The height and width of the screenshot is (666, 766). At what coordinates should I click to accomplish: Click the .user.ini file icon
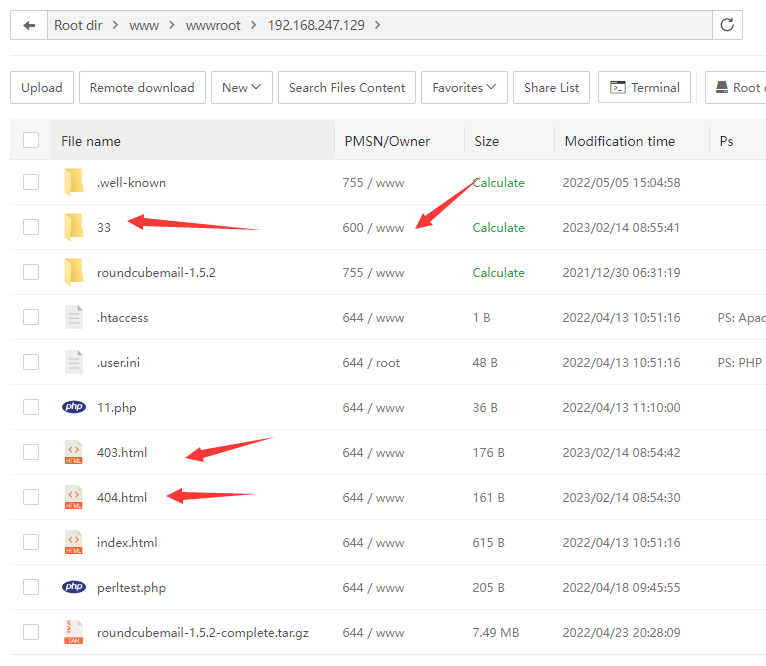tap(74, 362)
